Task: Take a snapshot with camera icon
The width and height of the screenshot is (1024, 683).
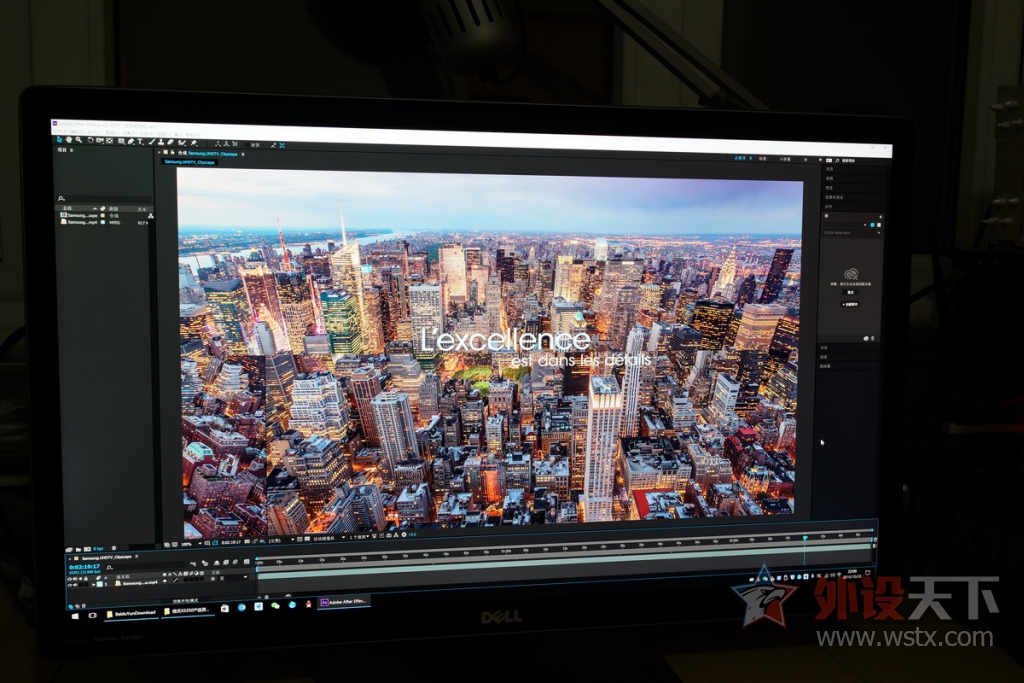Action: click(x=247, y=541)
